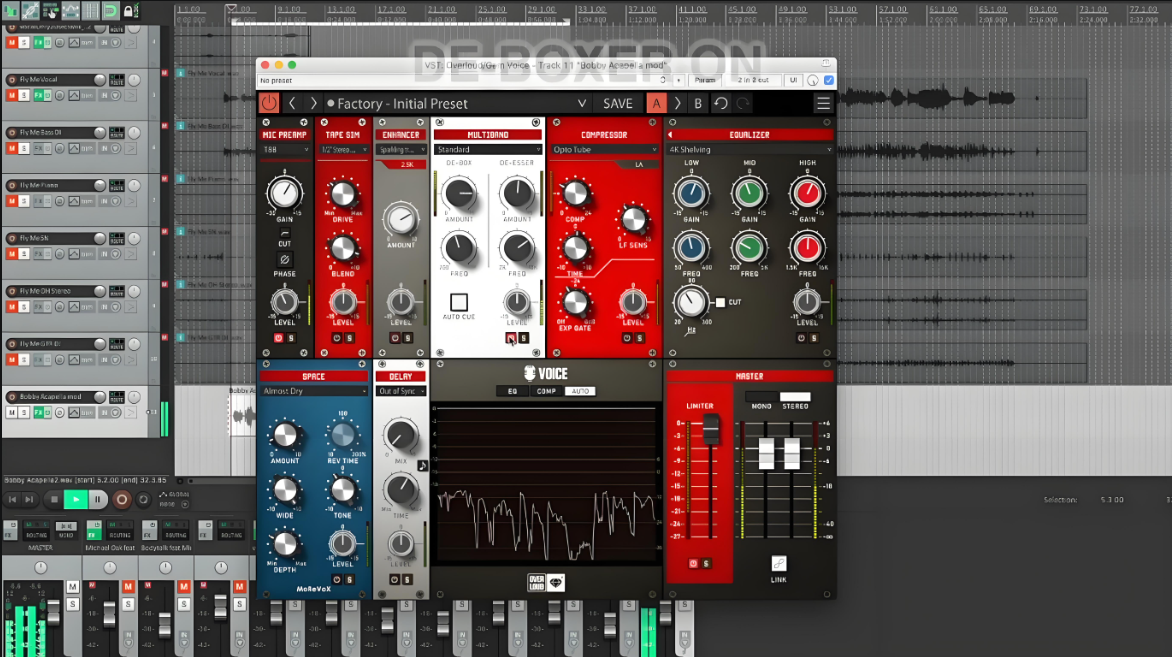Click the 2 in 2 out routing button
This screenshot has height=657, width=1172.
click(753, 80)
